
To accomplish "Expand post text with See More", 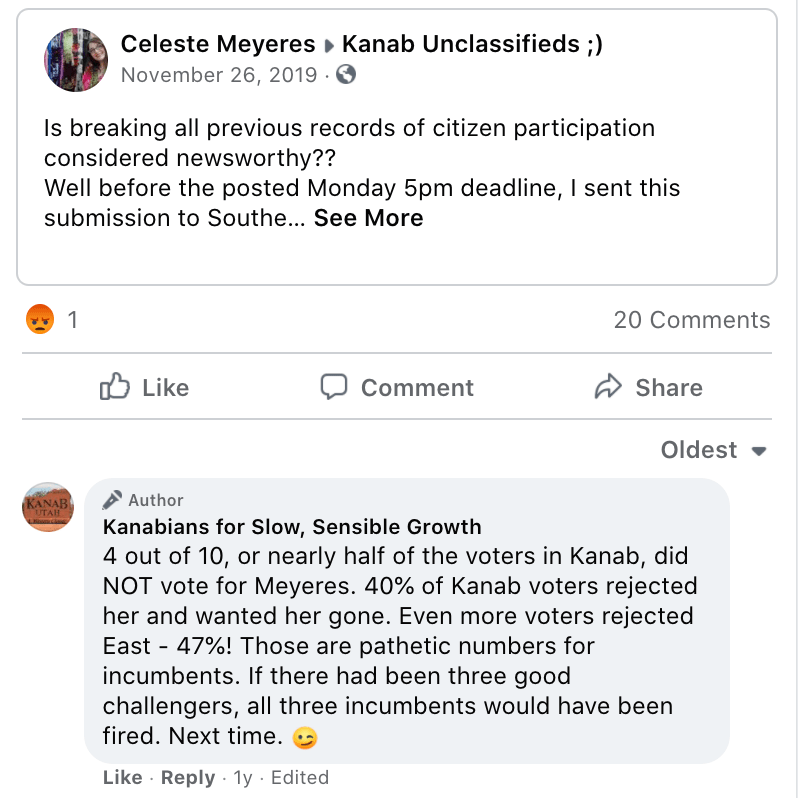I will (368, 218).
